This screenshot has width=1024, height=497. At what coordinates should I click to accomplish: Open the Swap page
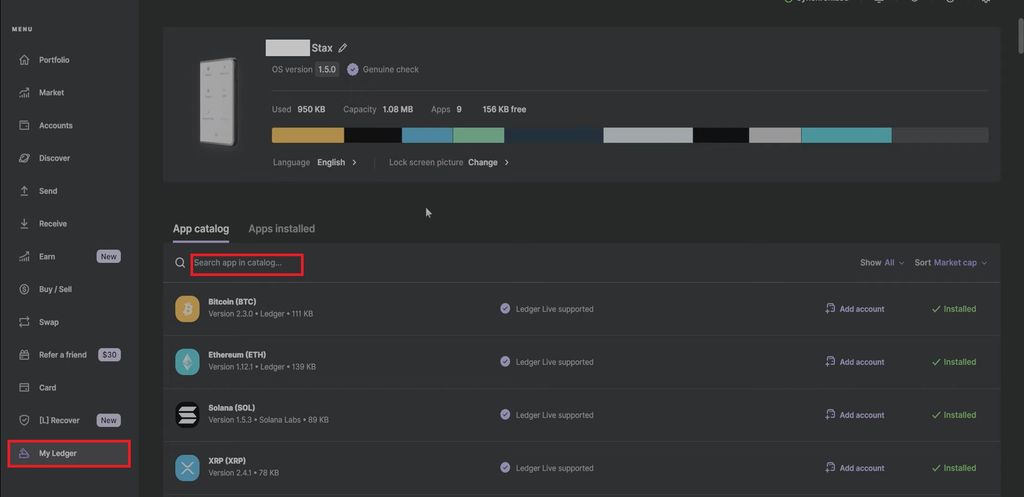[48, 322]
